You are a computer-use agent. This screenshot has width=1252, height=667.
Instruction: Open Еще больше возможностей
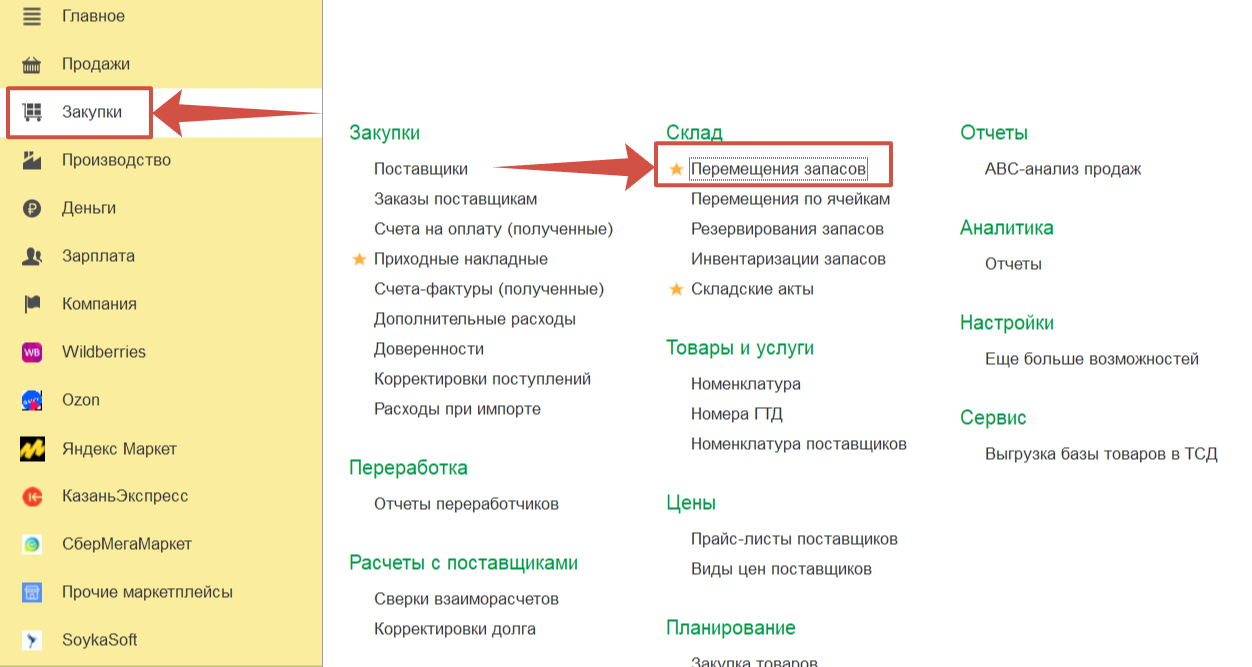pos(1092,359)
